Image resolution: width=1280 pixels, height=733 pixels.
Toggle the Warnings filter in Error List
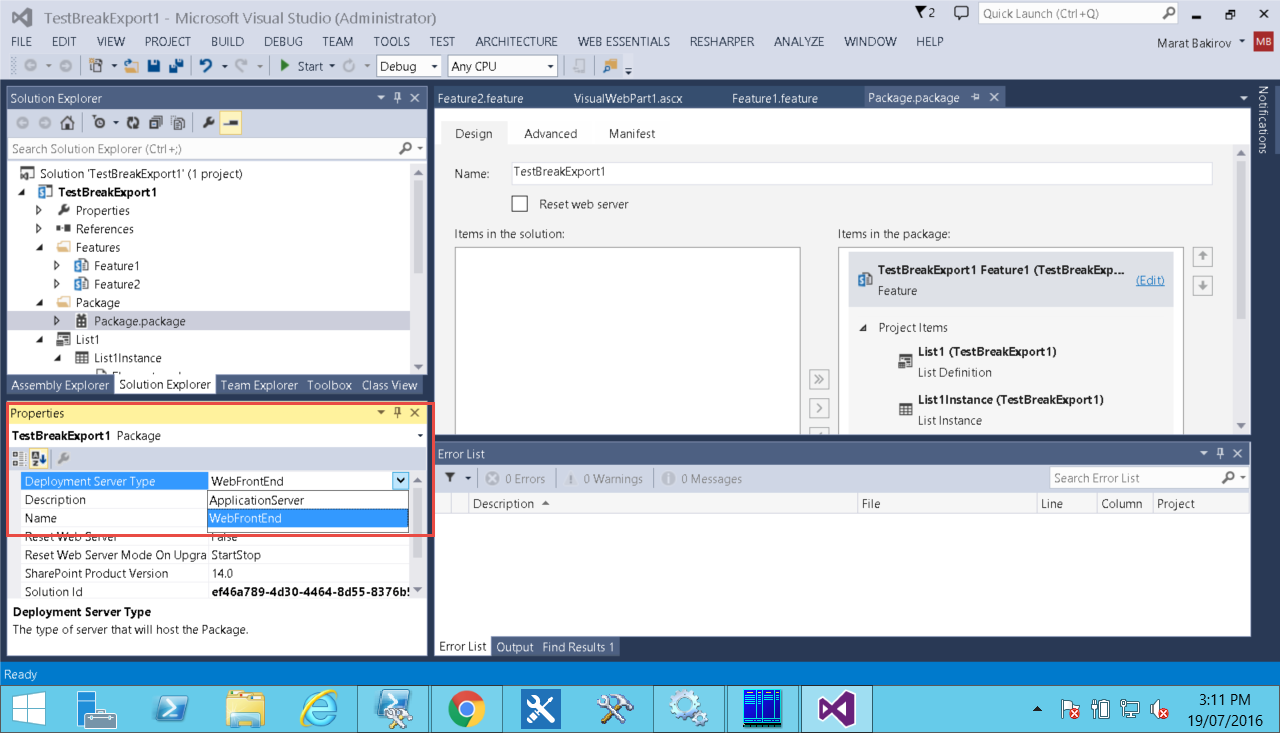[605, 479]
